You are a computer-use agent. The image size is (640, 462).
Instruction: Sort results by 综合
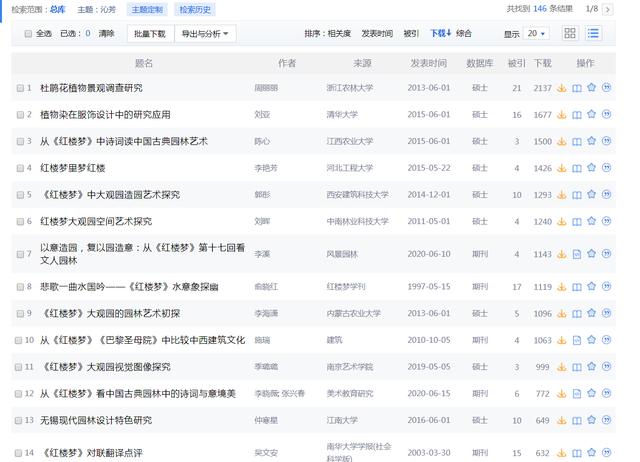pyautogui.click(x=464, y=33)
